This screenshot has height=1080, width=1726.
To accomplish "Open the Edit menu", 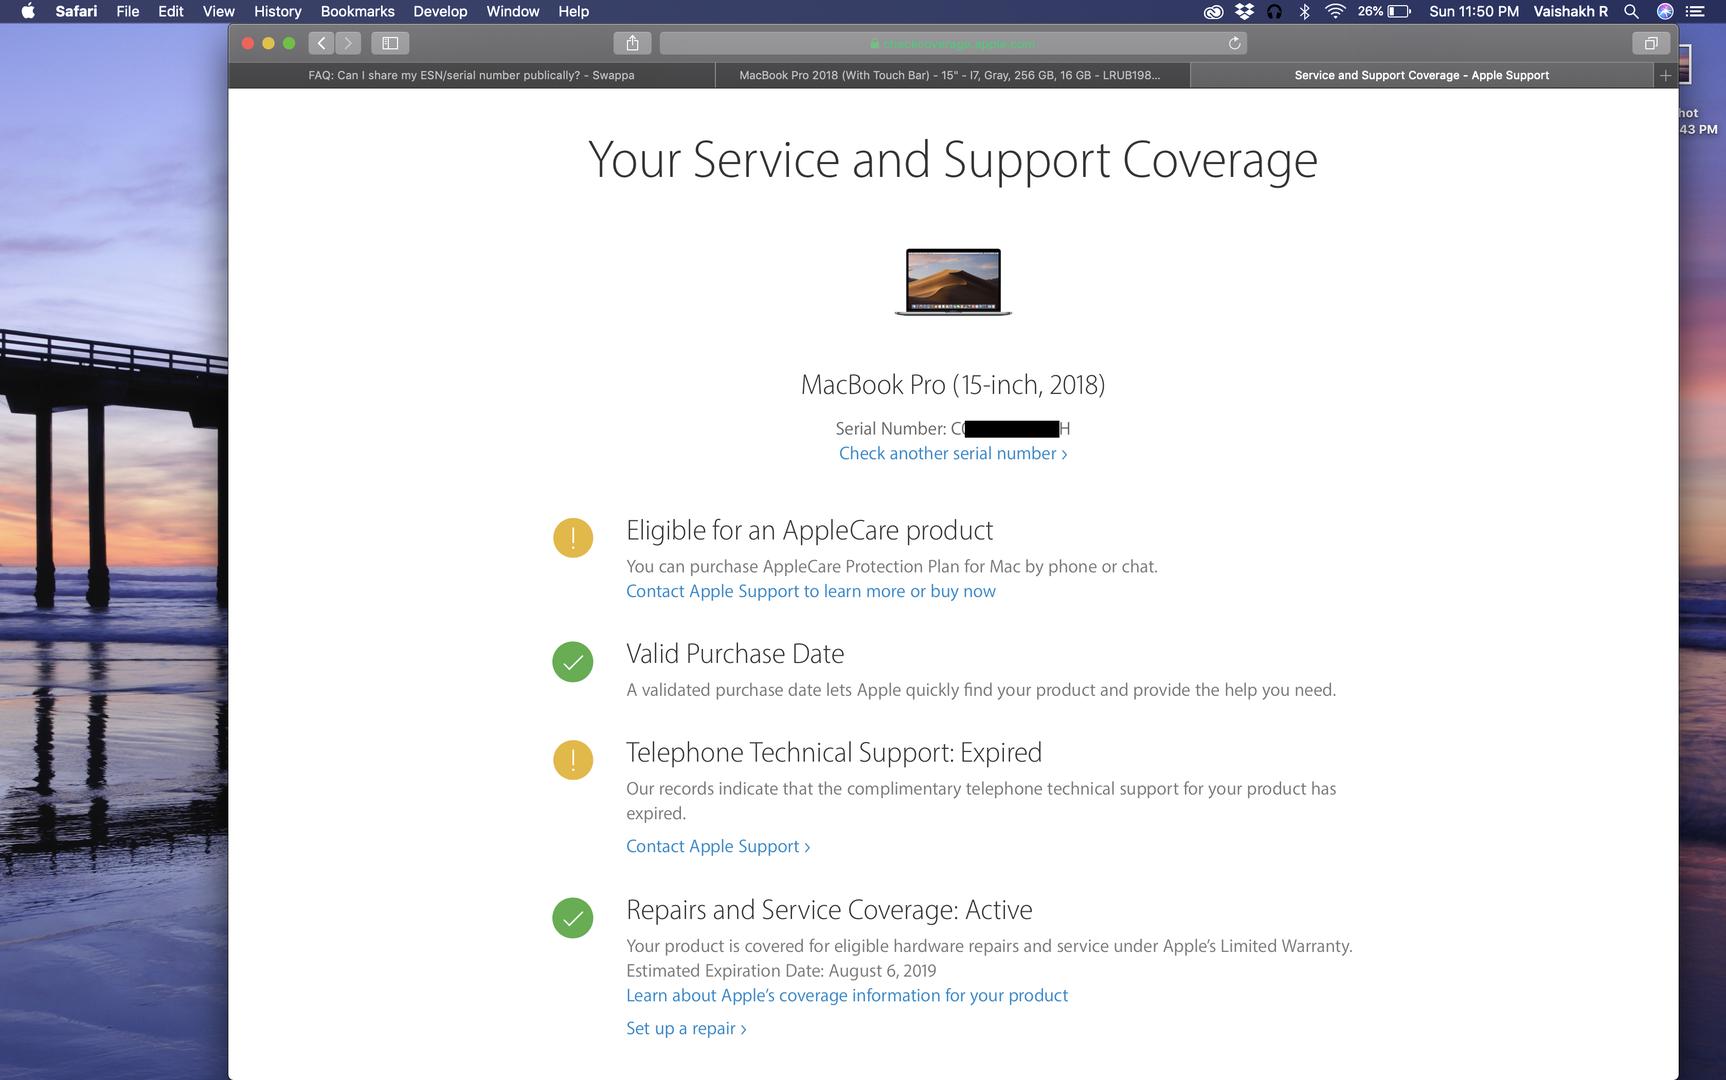I will click(x=171, y=11).
